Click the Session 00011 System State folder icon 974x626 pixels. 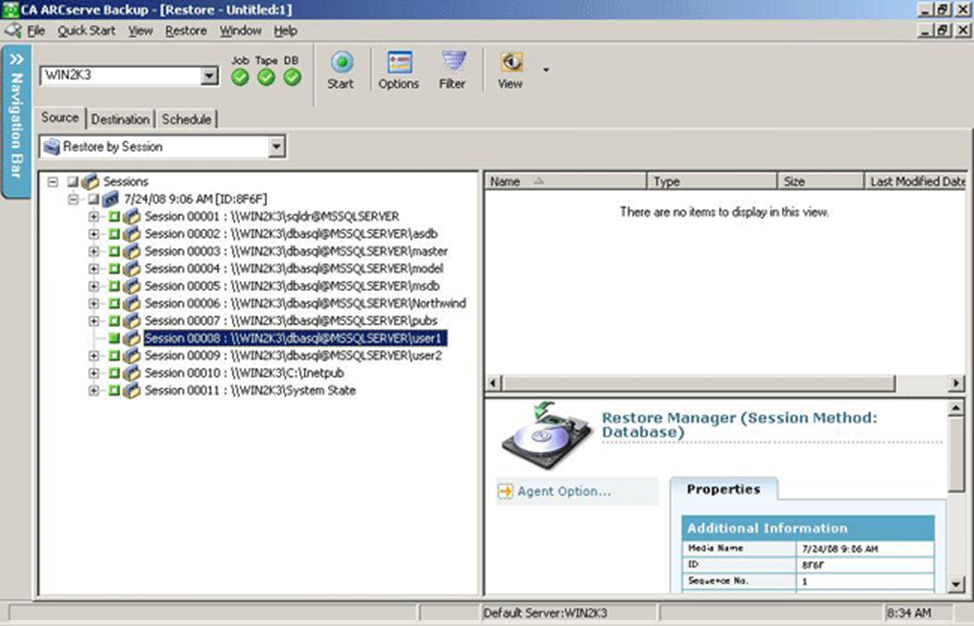(132, 390)
